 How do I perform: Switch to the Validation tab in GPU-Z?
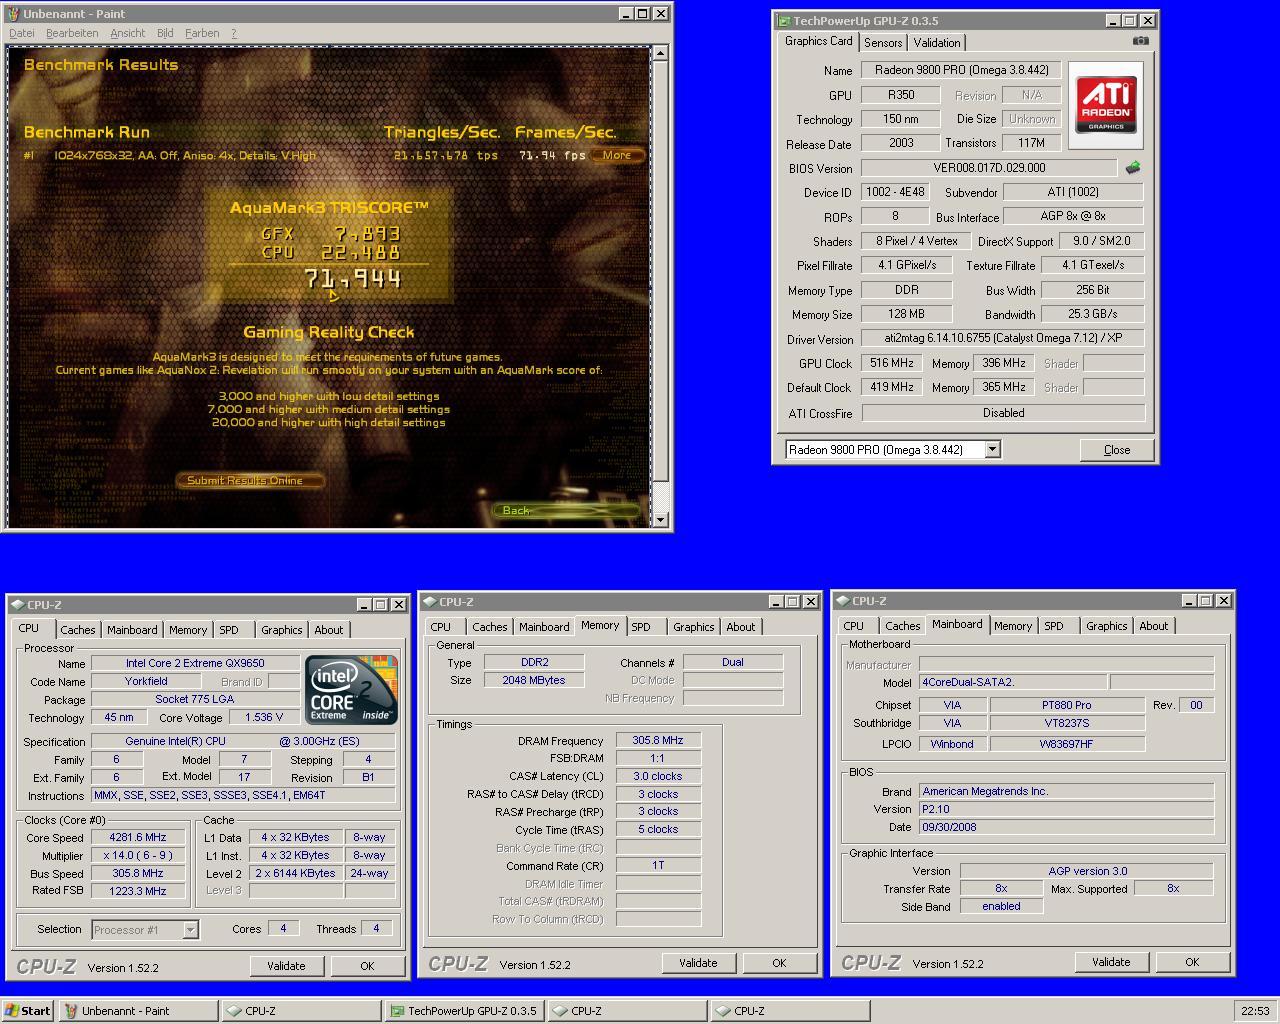(937, 42)
